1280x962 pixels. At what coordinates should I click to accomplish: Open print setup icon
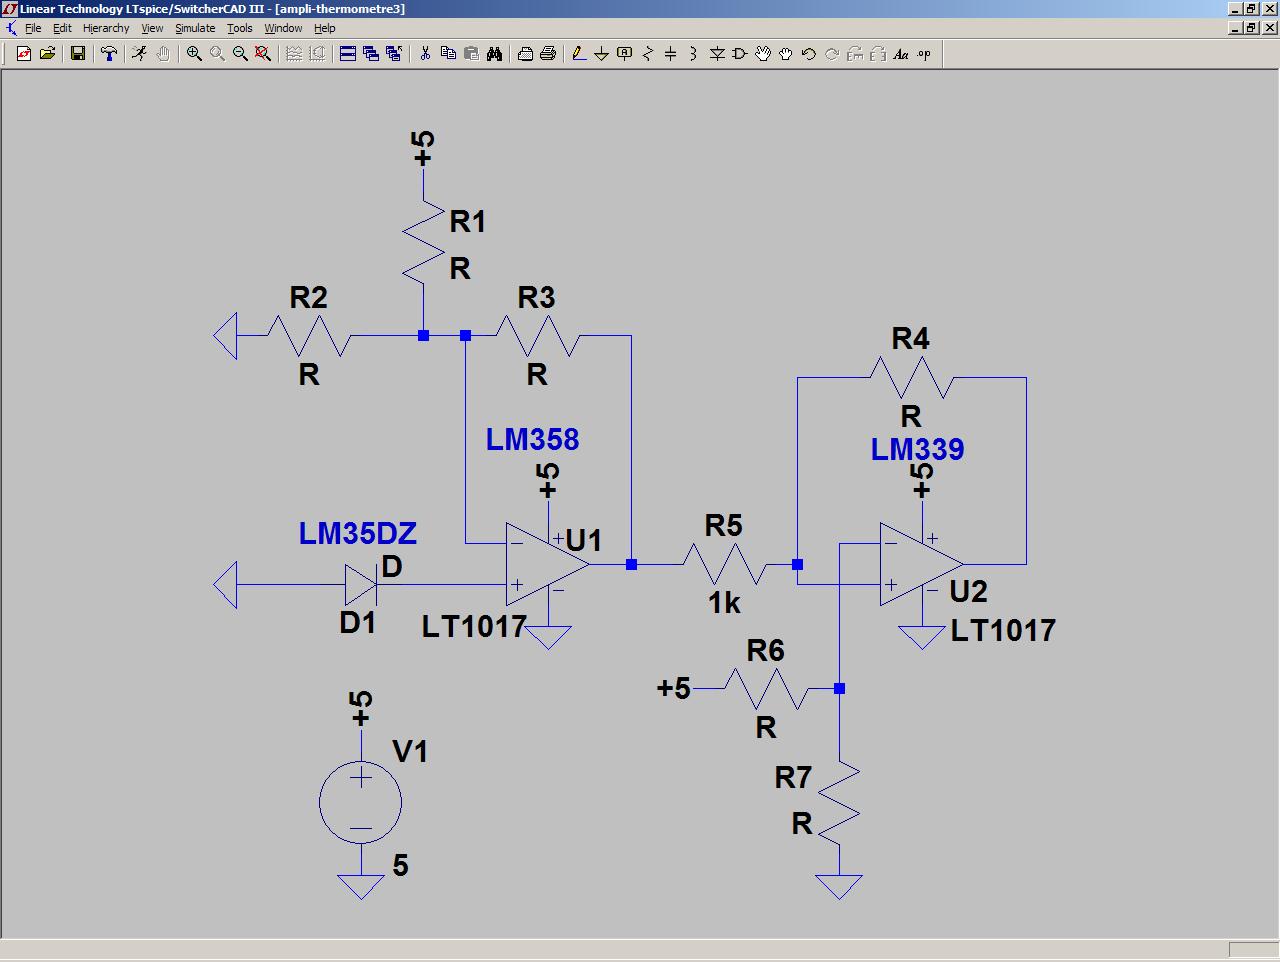coord(525,54)
